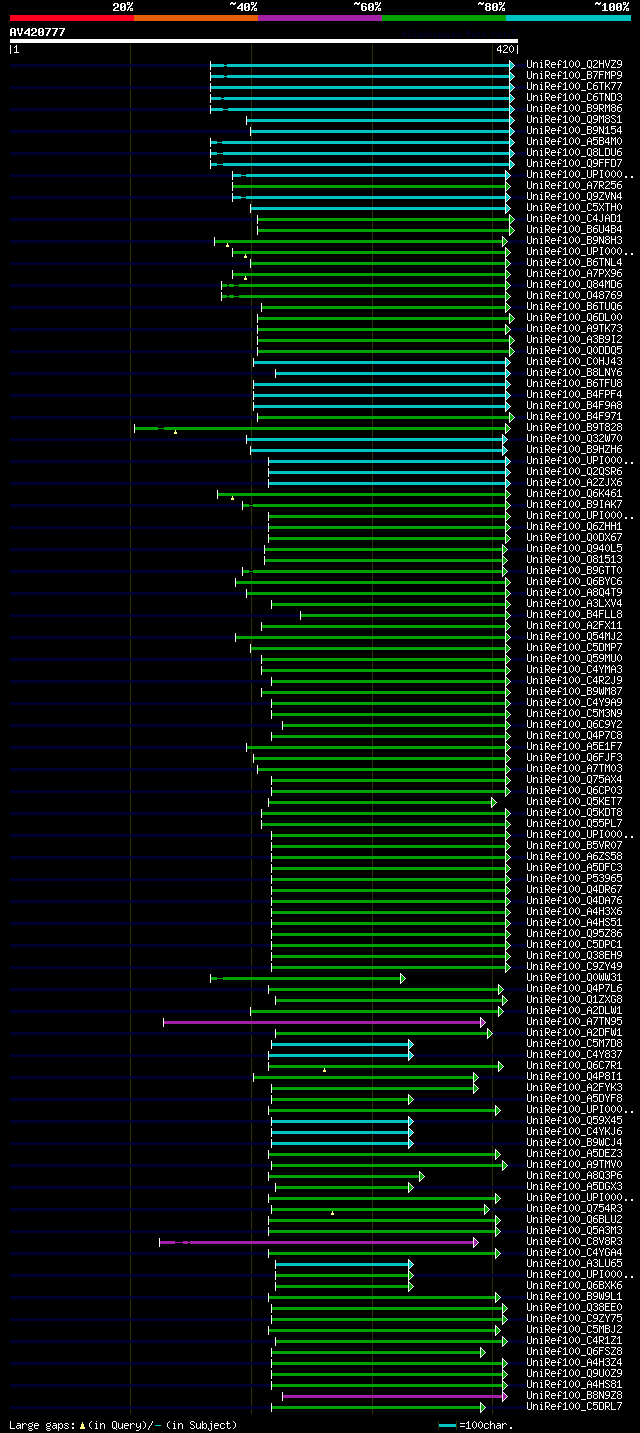Image resolution: width=640 pixels, height=1433 pixels.
Task: Select the UniRef100_A2ZJX6 label
Action: pos(574,483)
